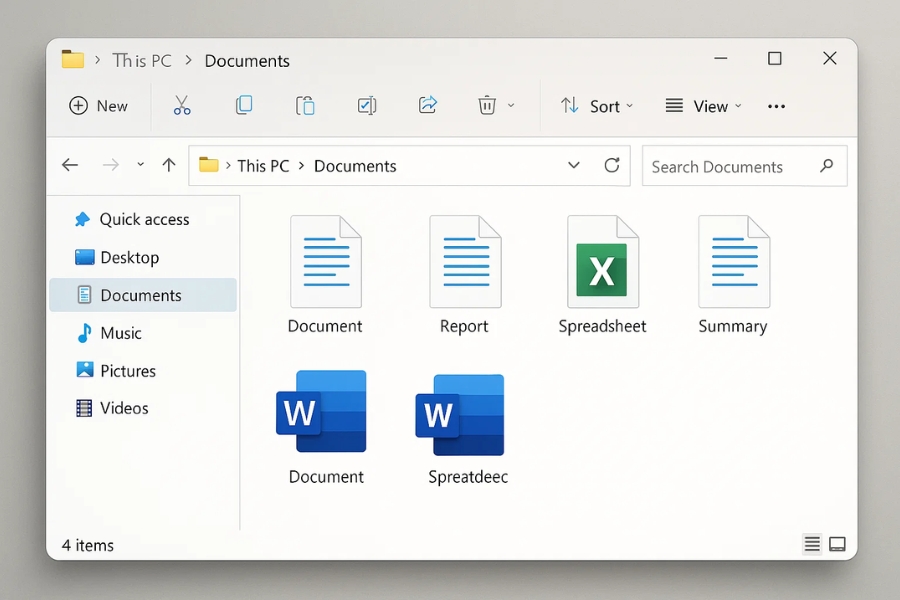Click the Cut scissors icon
900x600 pixels.
181,106
